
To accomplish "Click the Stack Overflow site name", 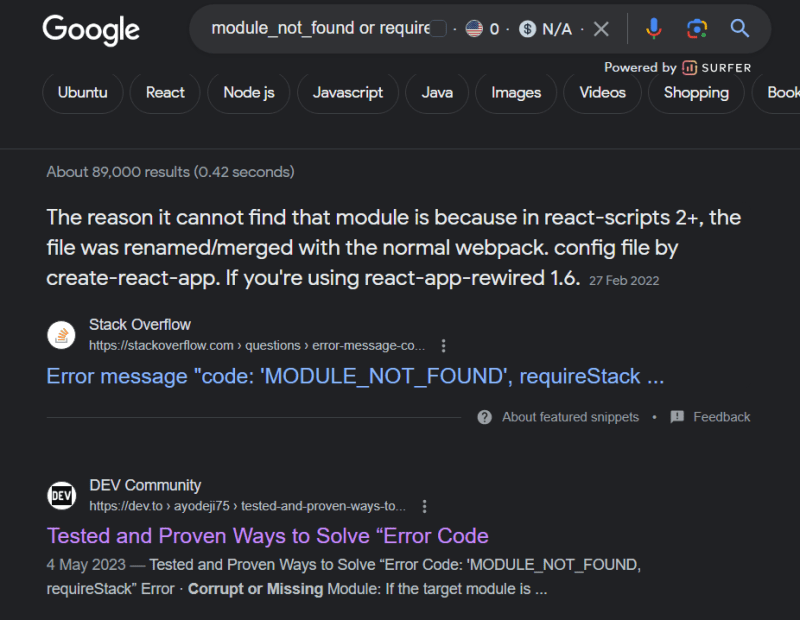I will click(140, 325).
